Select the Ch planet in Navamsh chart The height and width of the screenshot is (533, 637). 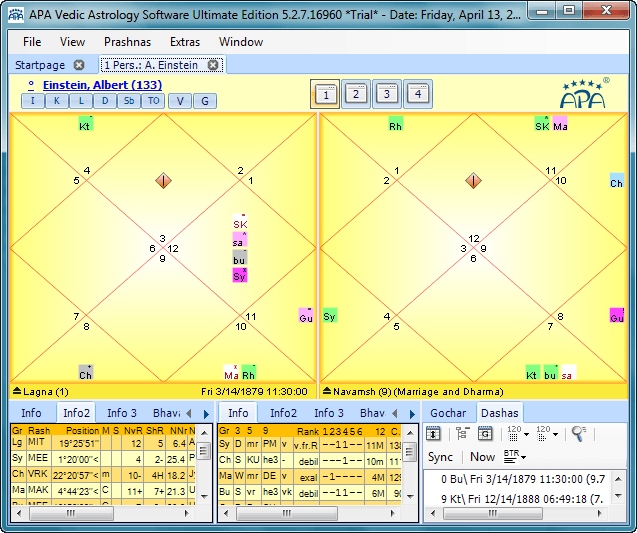click(616, 180)
